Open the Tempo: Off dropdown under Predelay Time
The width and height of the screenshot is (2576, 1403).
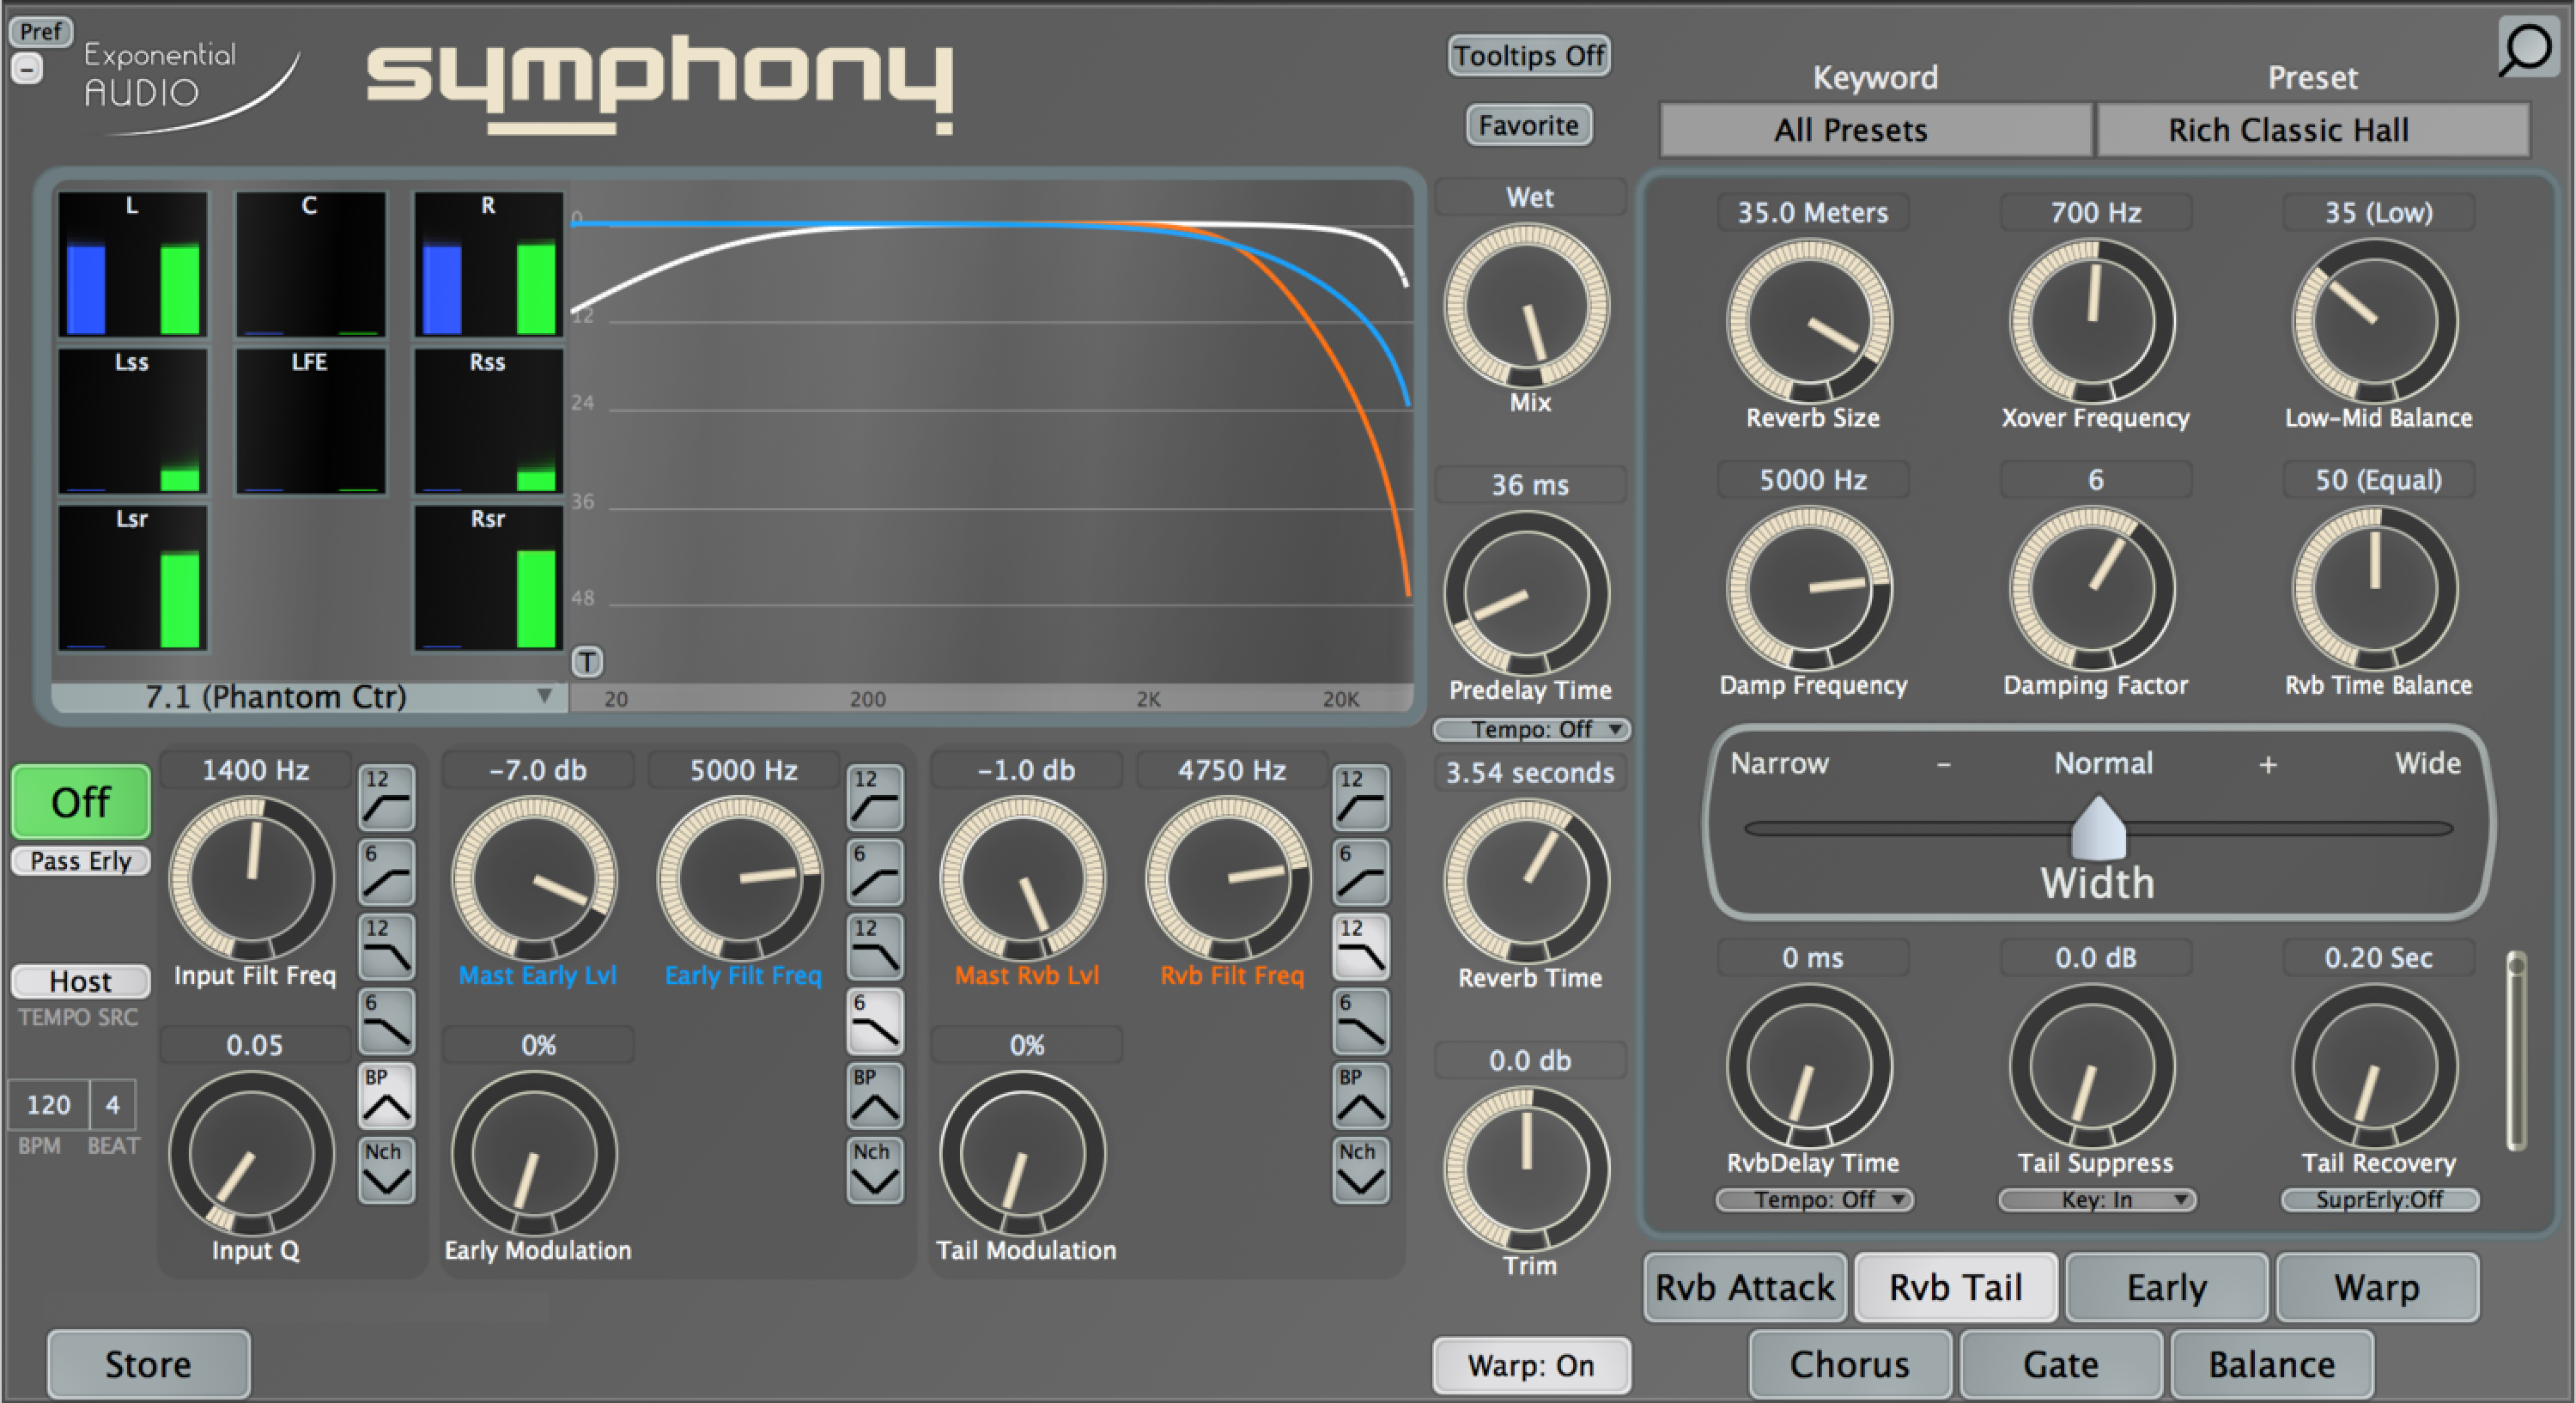(1531, 729)
